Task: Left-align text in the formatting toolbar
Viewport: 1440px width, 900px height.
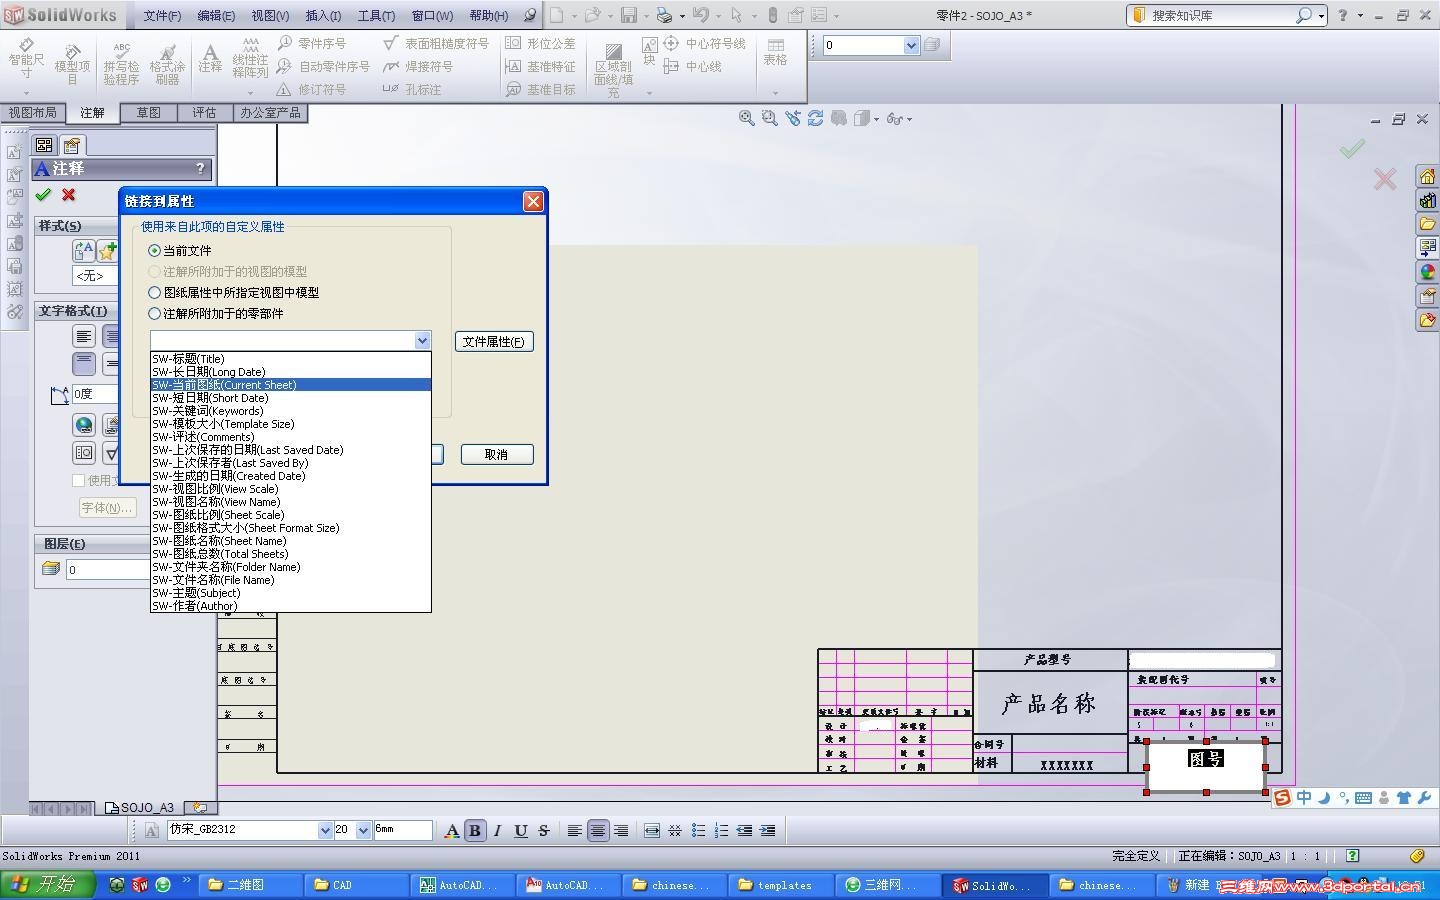Action: (575, 830)
